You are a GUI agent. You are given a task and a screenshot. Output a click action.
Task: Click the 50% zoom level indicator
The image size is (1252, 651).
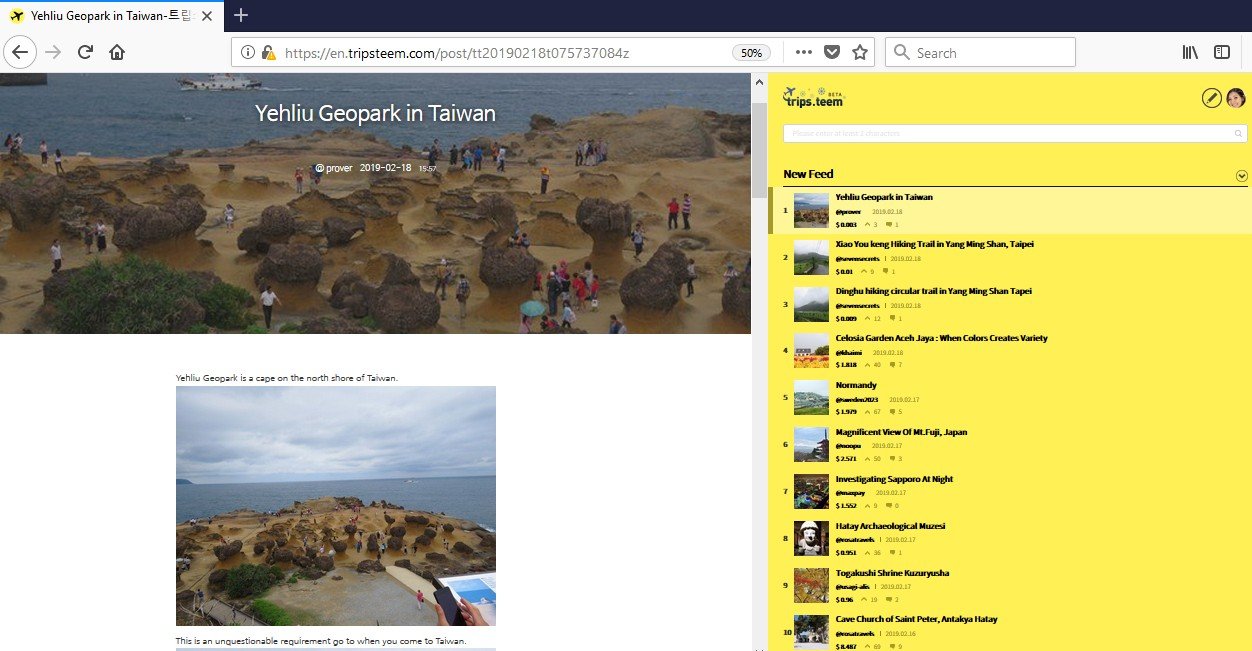(x=750, y=52)
